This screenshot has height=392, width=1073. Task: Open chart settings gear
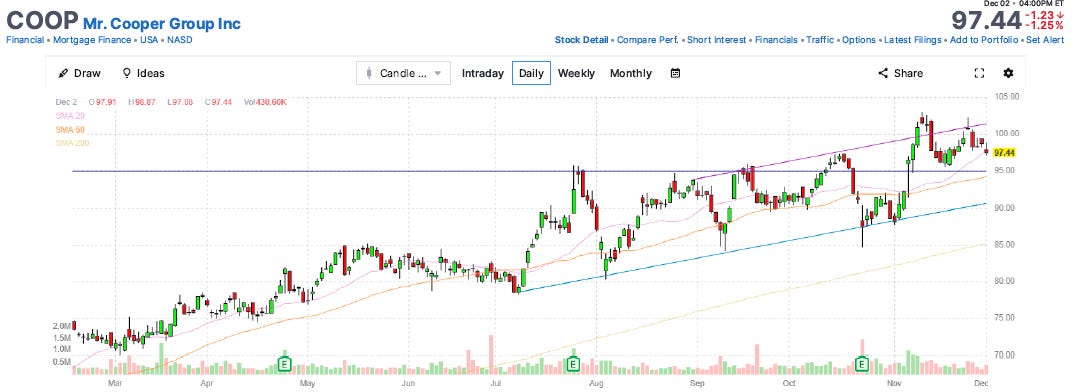tap(1008, 73)
